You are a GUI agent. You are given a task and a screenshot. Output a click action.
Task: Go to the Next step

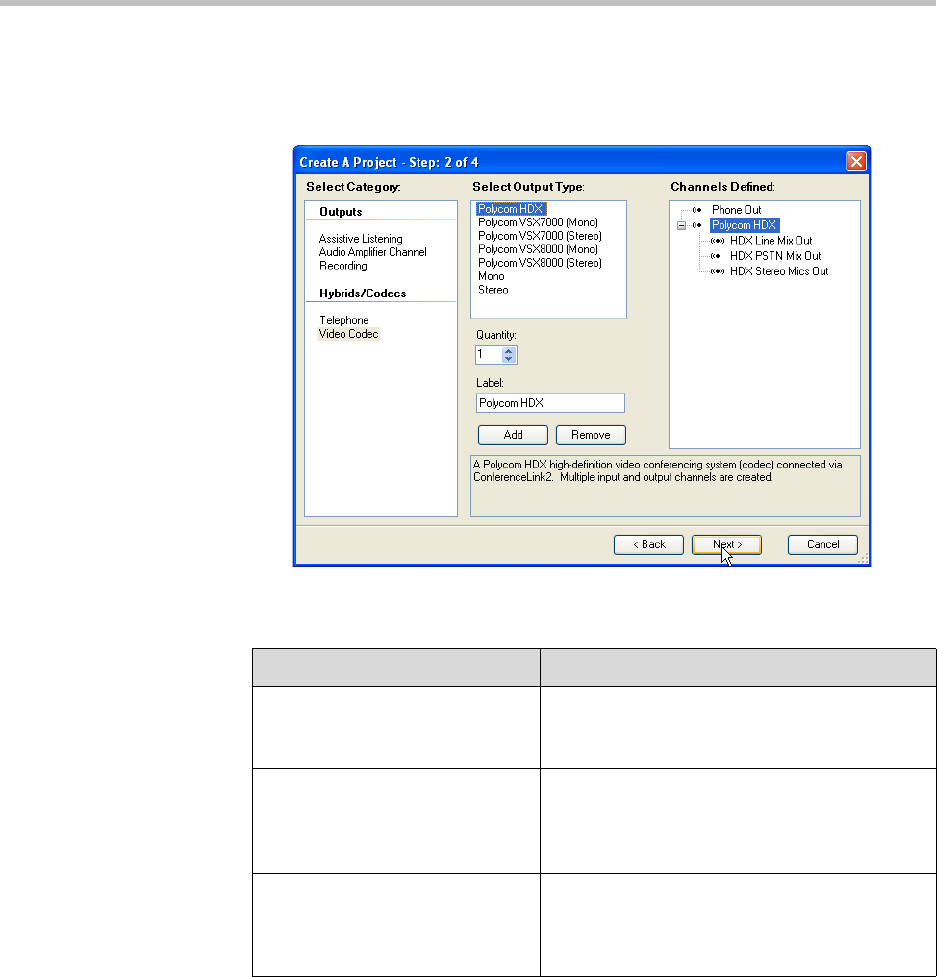[x=726, y=544]
